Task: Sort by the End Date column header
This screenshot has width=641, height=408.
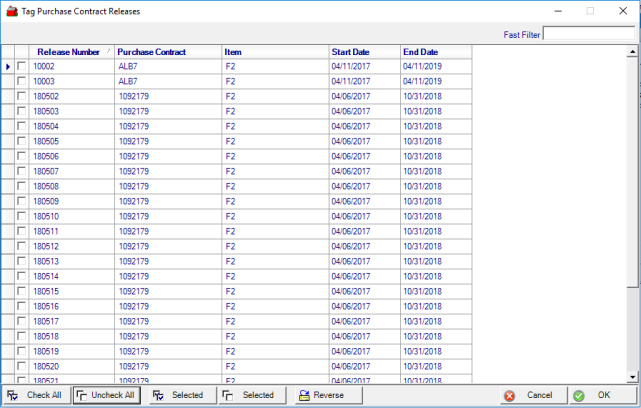Action: coord(421,51)
